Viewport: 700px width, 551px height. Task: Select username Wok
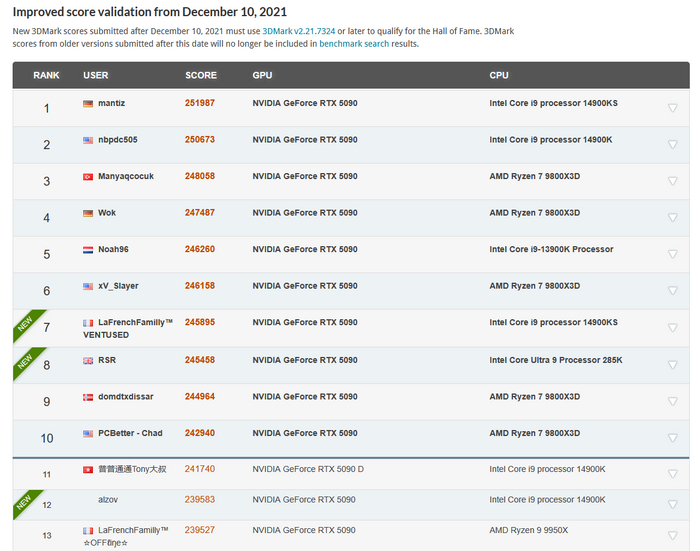107,213
